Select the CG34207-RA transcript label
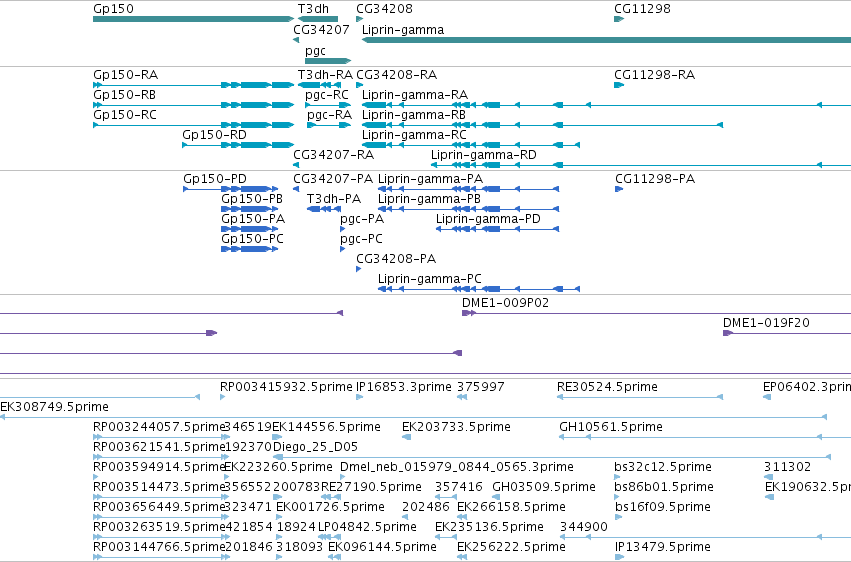The width and height of the screenshot is (851, 562). click(333, 155)
